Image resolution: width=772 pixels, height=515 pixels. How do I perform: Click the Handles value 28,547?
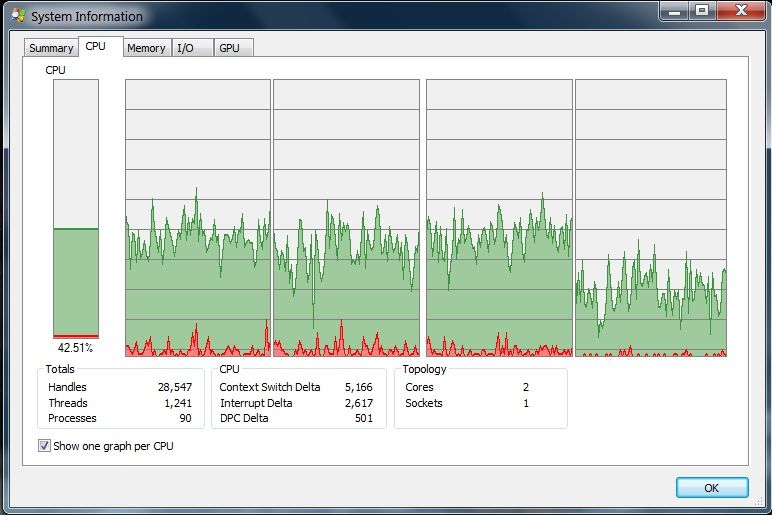click(x=175, y=387)
